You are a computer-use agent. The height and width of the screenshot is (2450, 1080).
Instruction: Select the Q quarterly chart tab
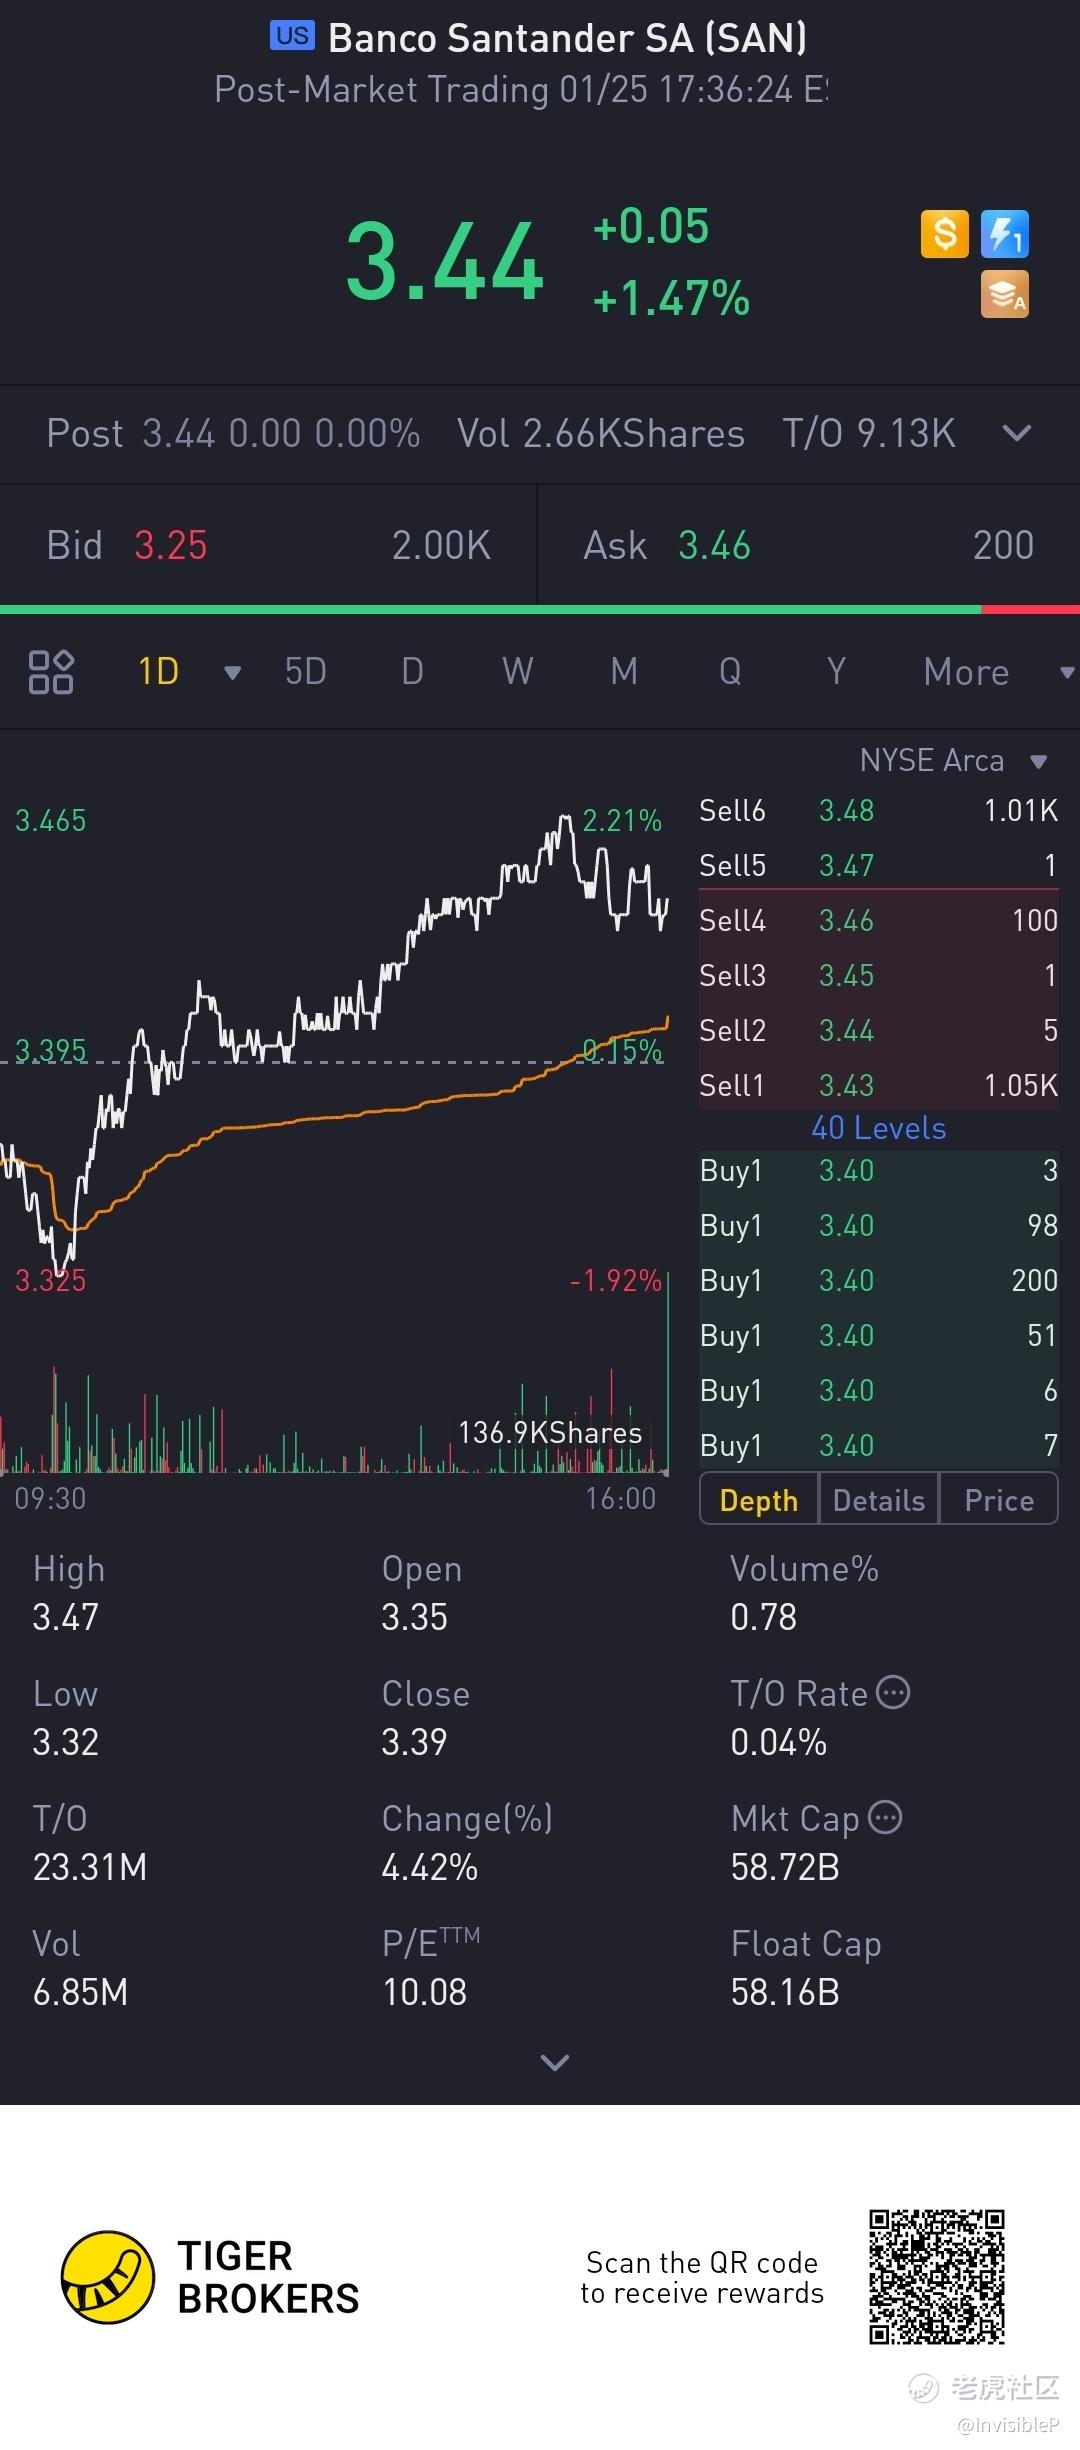pos(730,672)
